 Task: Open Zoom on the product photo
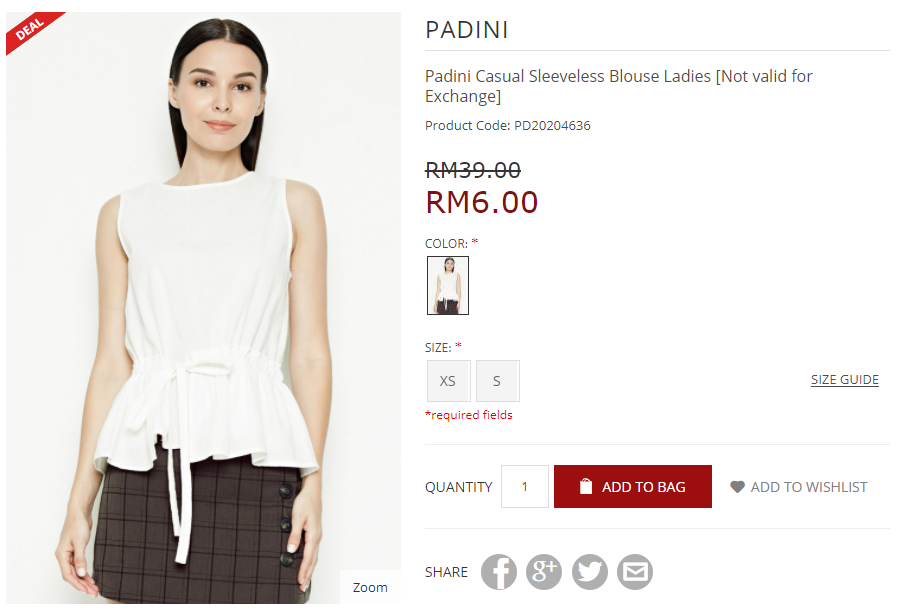click(x=370, y=587)
